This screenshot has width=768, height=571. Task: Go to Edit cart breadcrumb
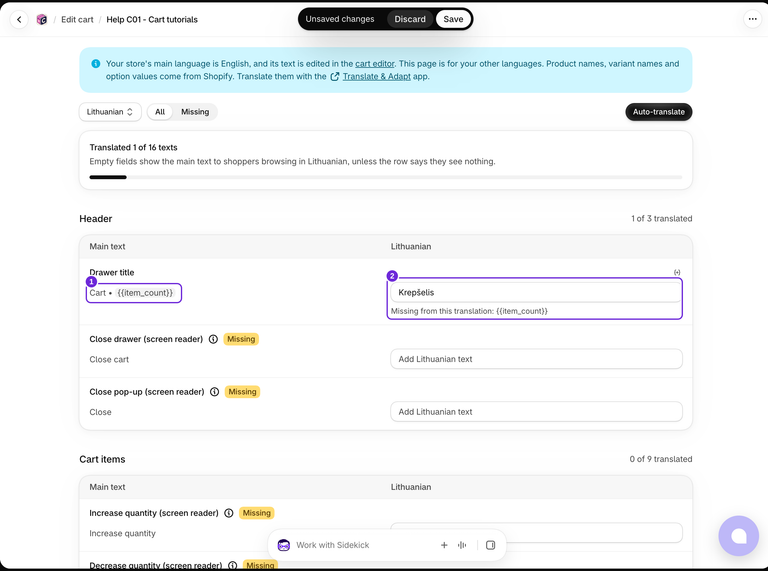[77, 20]
